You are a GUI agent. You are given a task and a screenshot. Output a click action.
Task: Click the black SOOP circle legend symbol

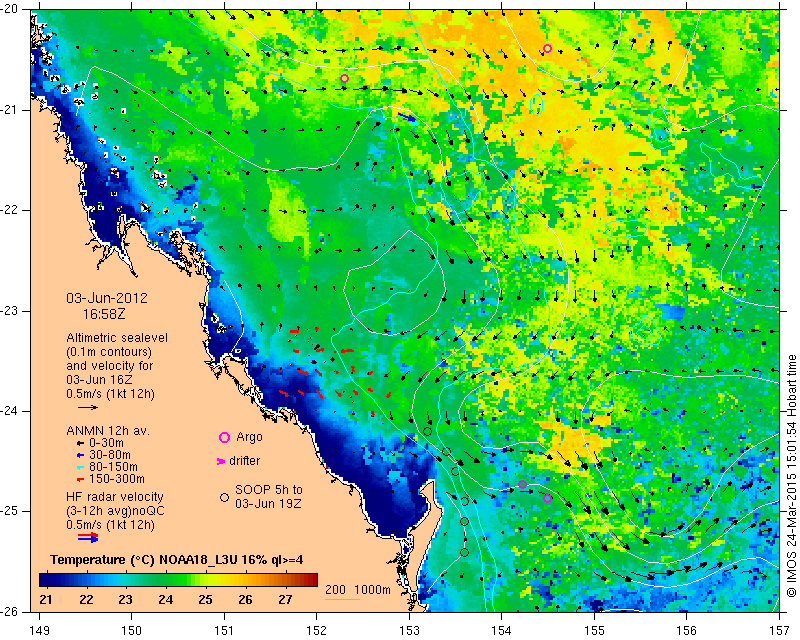(x=224, y=497)
